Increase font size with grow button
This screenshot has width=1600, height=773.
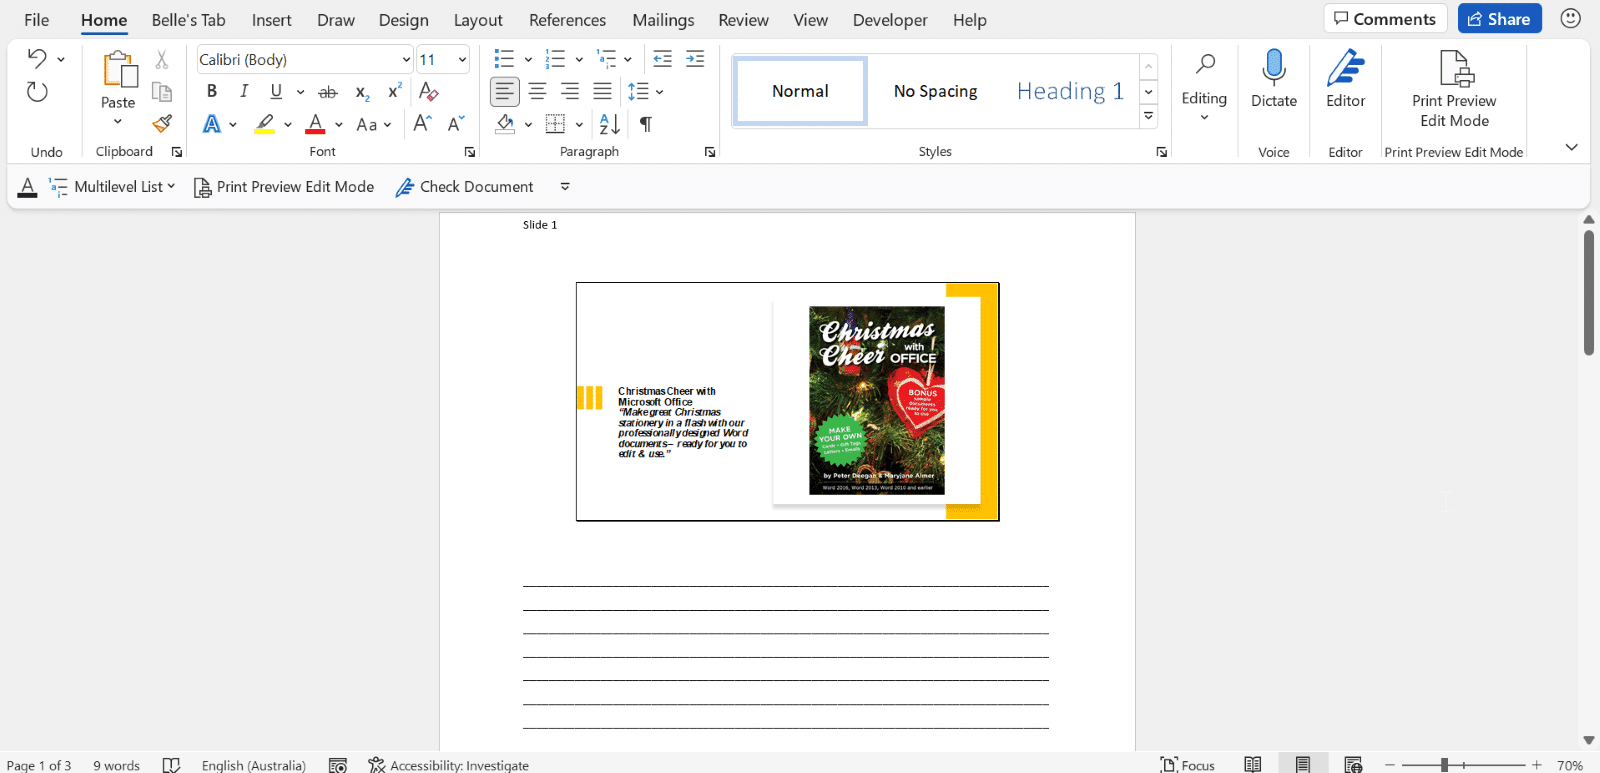tap(422, 124)
